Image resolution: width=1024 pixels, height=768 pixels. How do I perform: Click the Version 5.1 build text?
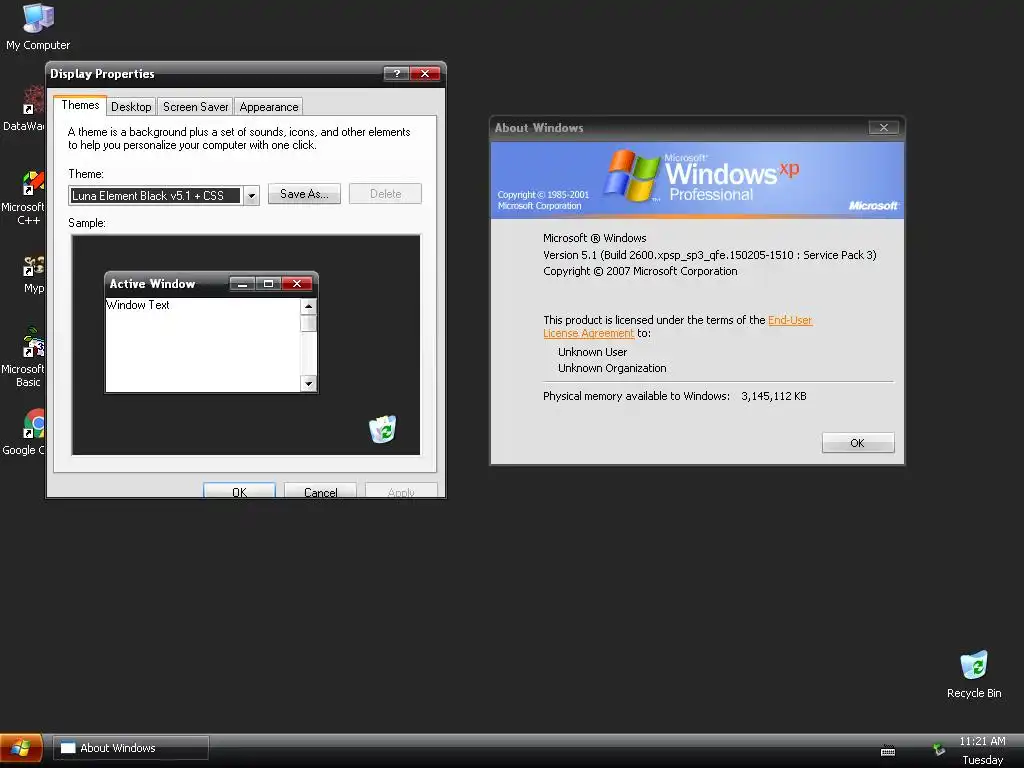click(710, 255)
